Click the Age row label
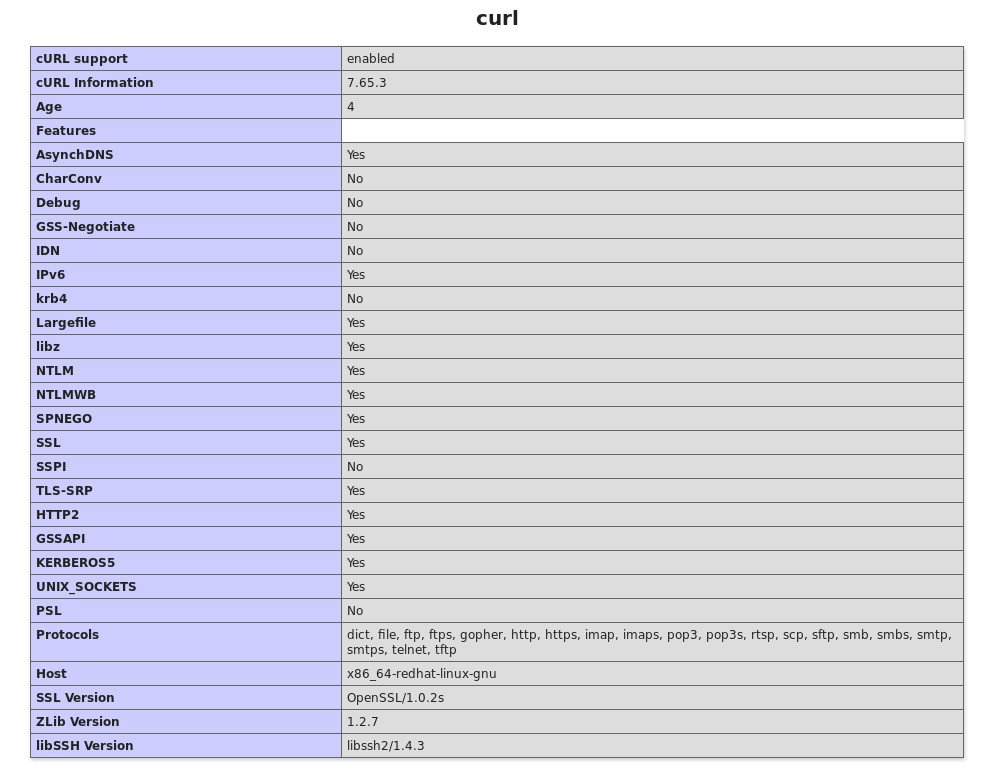Viewport: 998px width, 769px height. pos(49,107)
